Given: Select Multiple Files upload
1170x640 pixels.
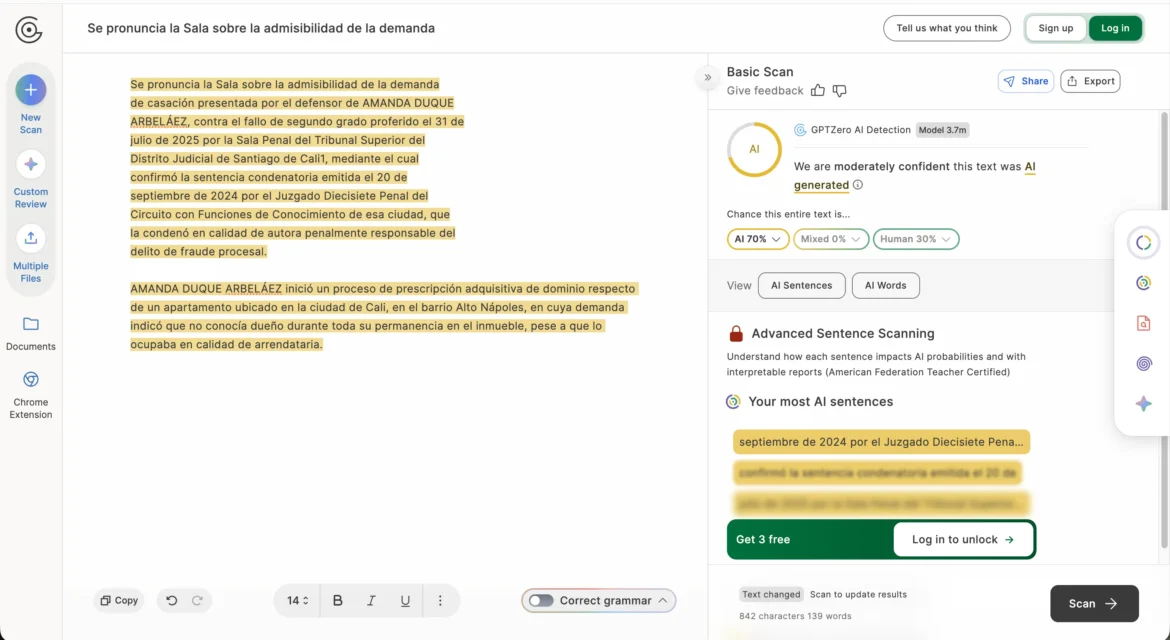Looking at the screenshot, I should [x=30, y=253].
